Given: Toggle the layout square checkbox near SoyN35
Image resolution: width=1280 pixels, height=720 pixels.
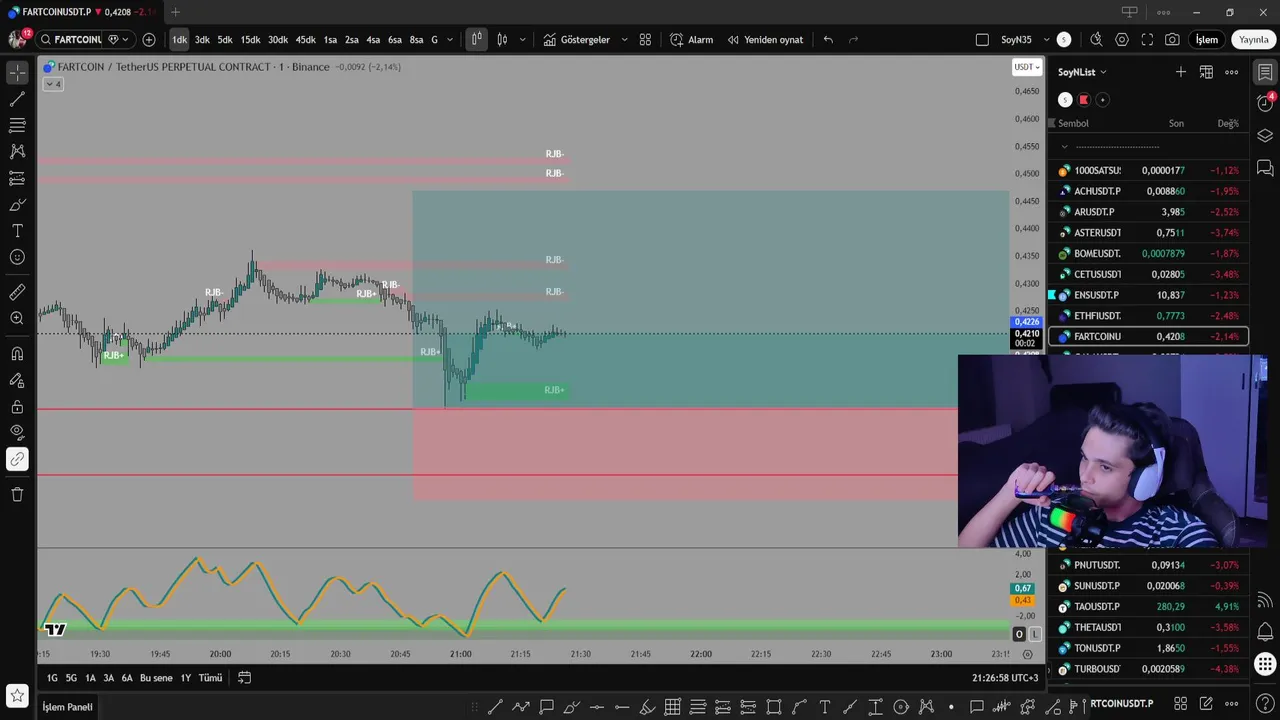Looking at the screenshot, I should pos(982,40).
